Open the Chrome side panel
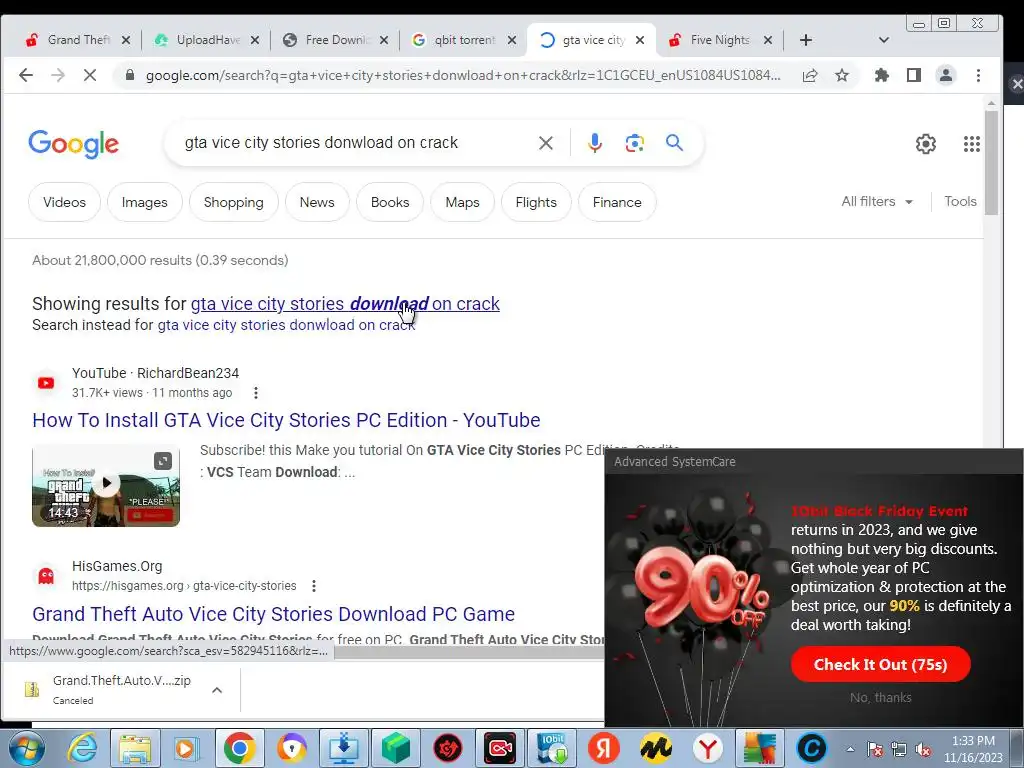 [x=914, y=75]
